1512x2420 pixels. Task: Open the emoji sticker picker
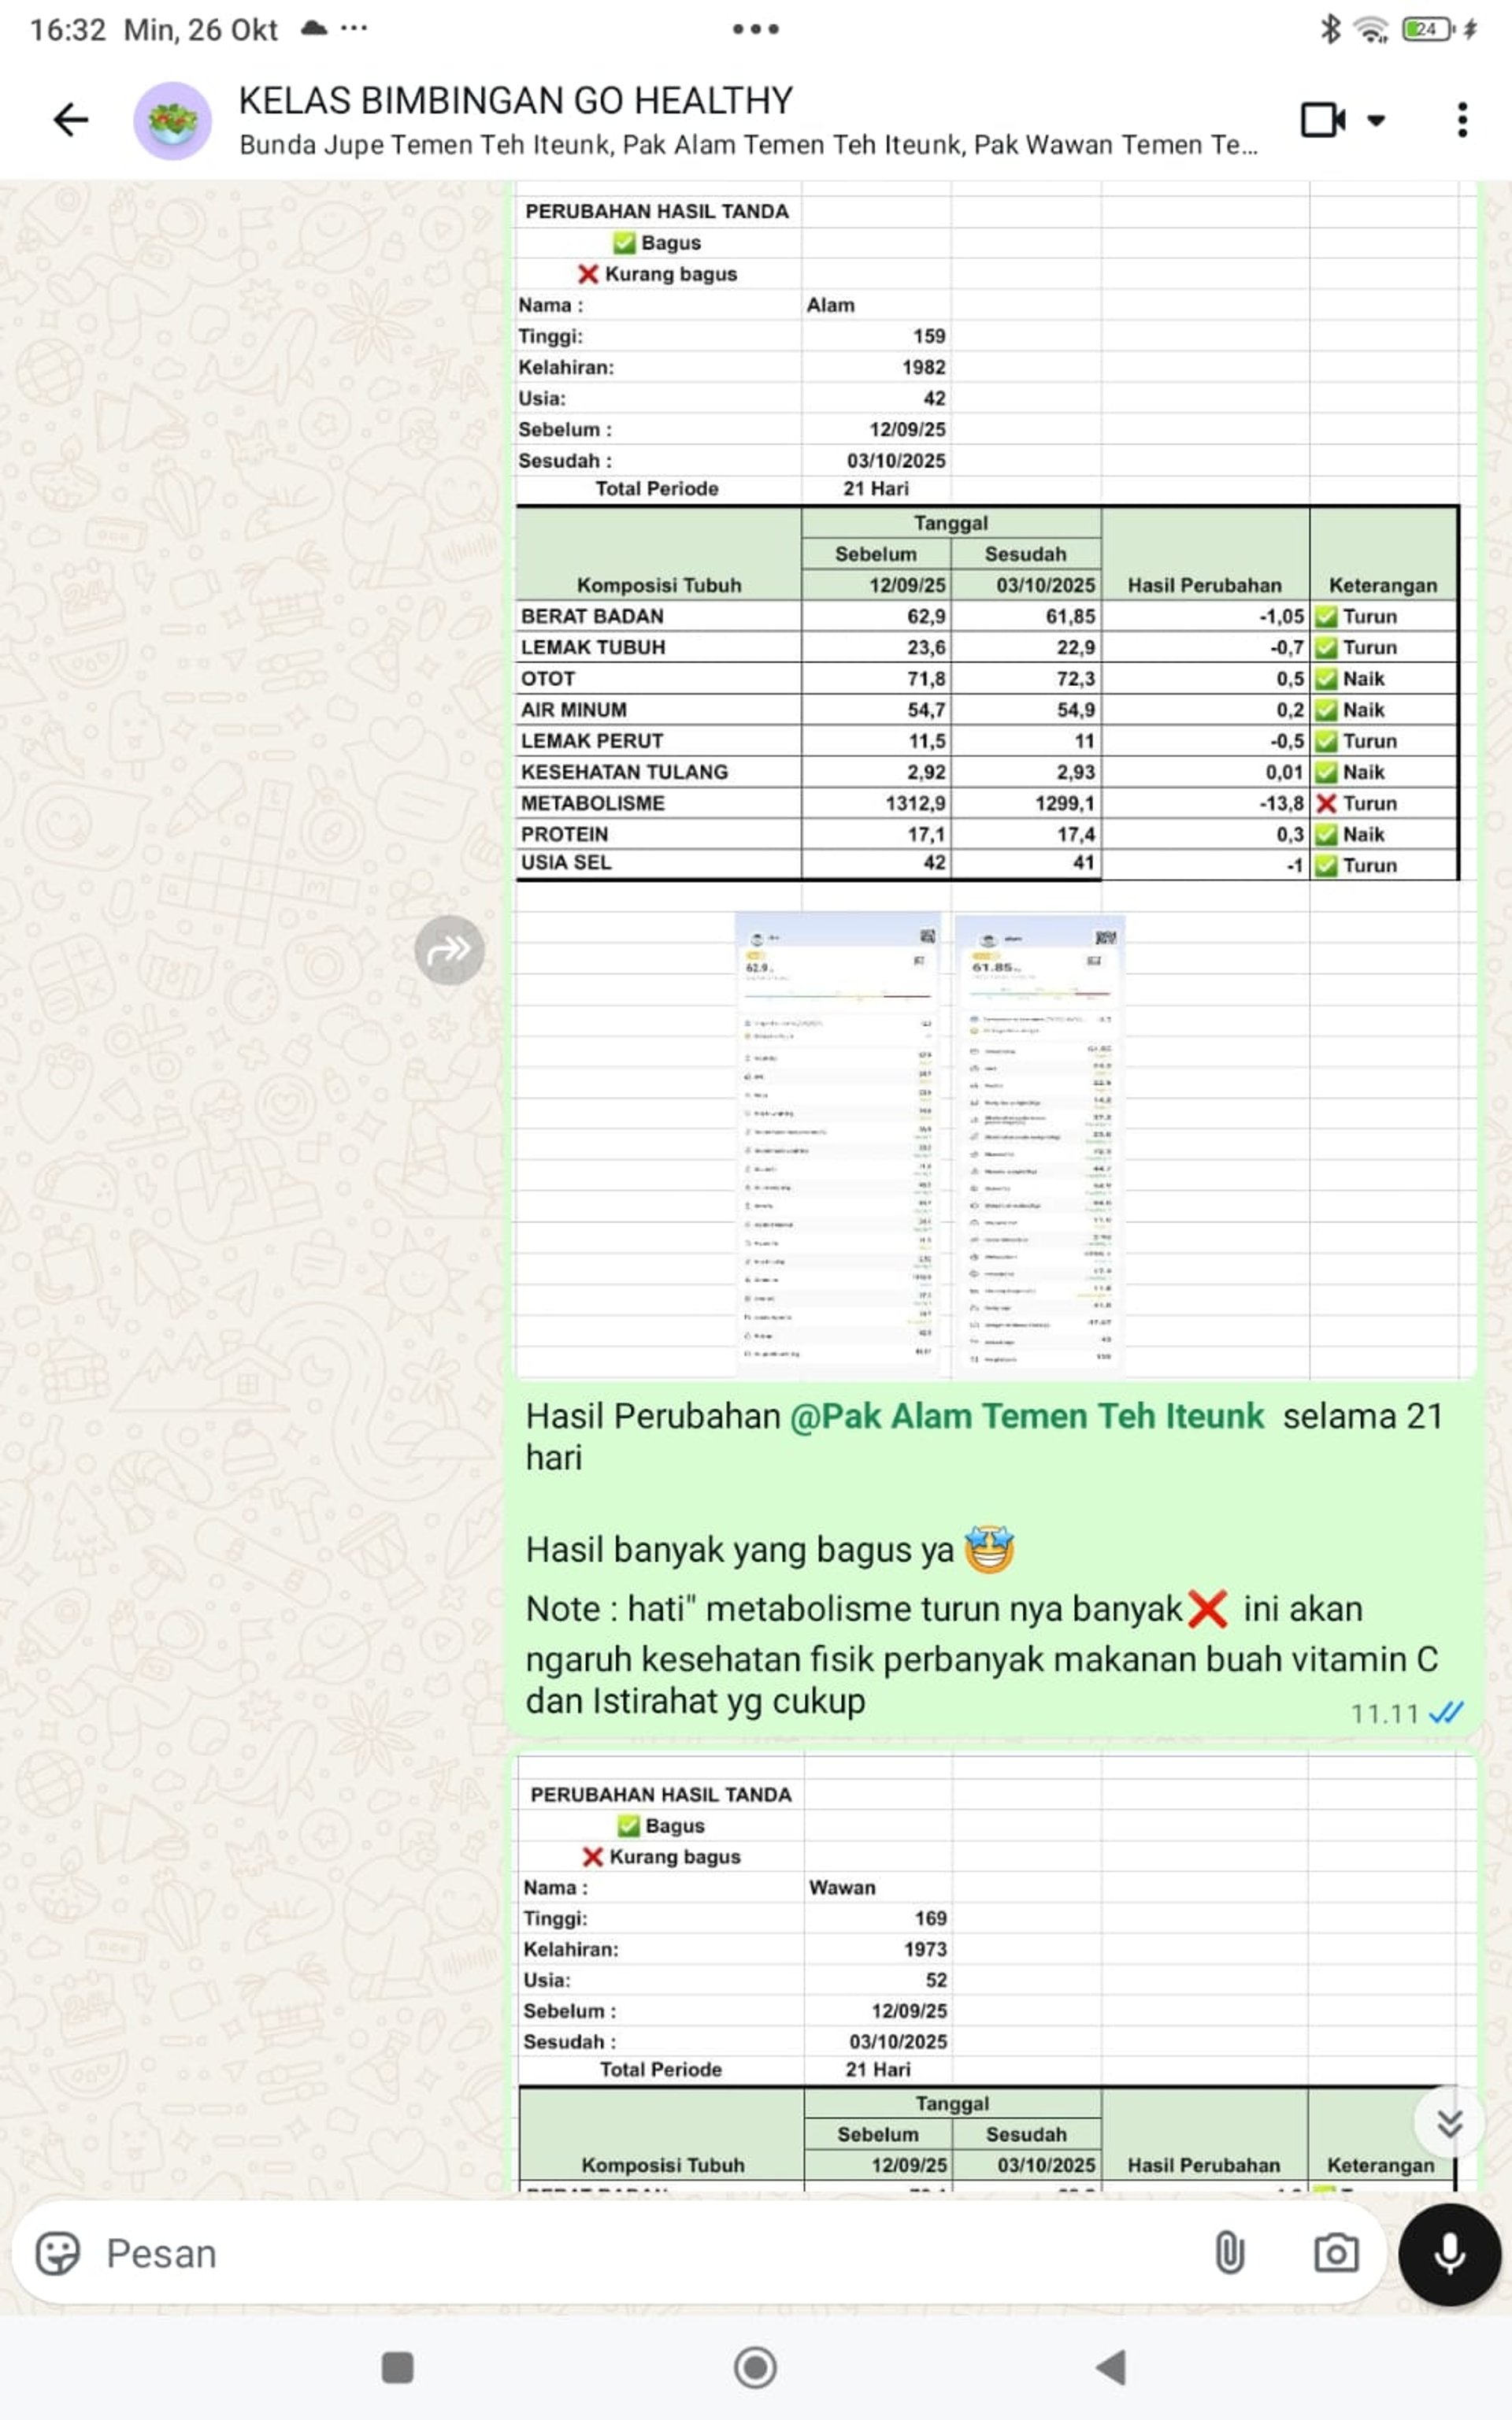58,2254
